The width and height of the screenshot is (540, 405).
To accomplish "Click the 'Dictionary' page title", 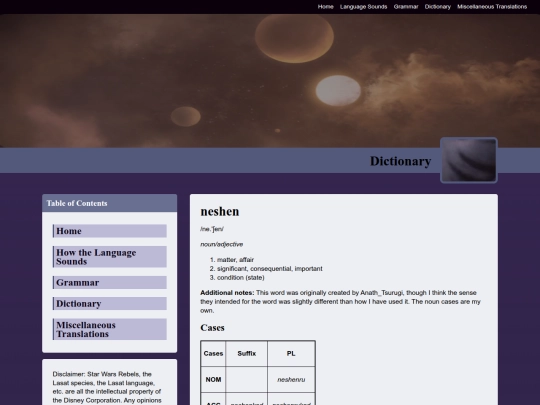I will pos(400,161).
